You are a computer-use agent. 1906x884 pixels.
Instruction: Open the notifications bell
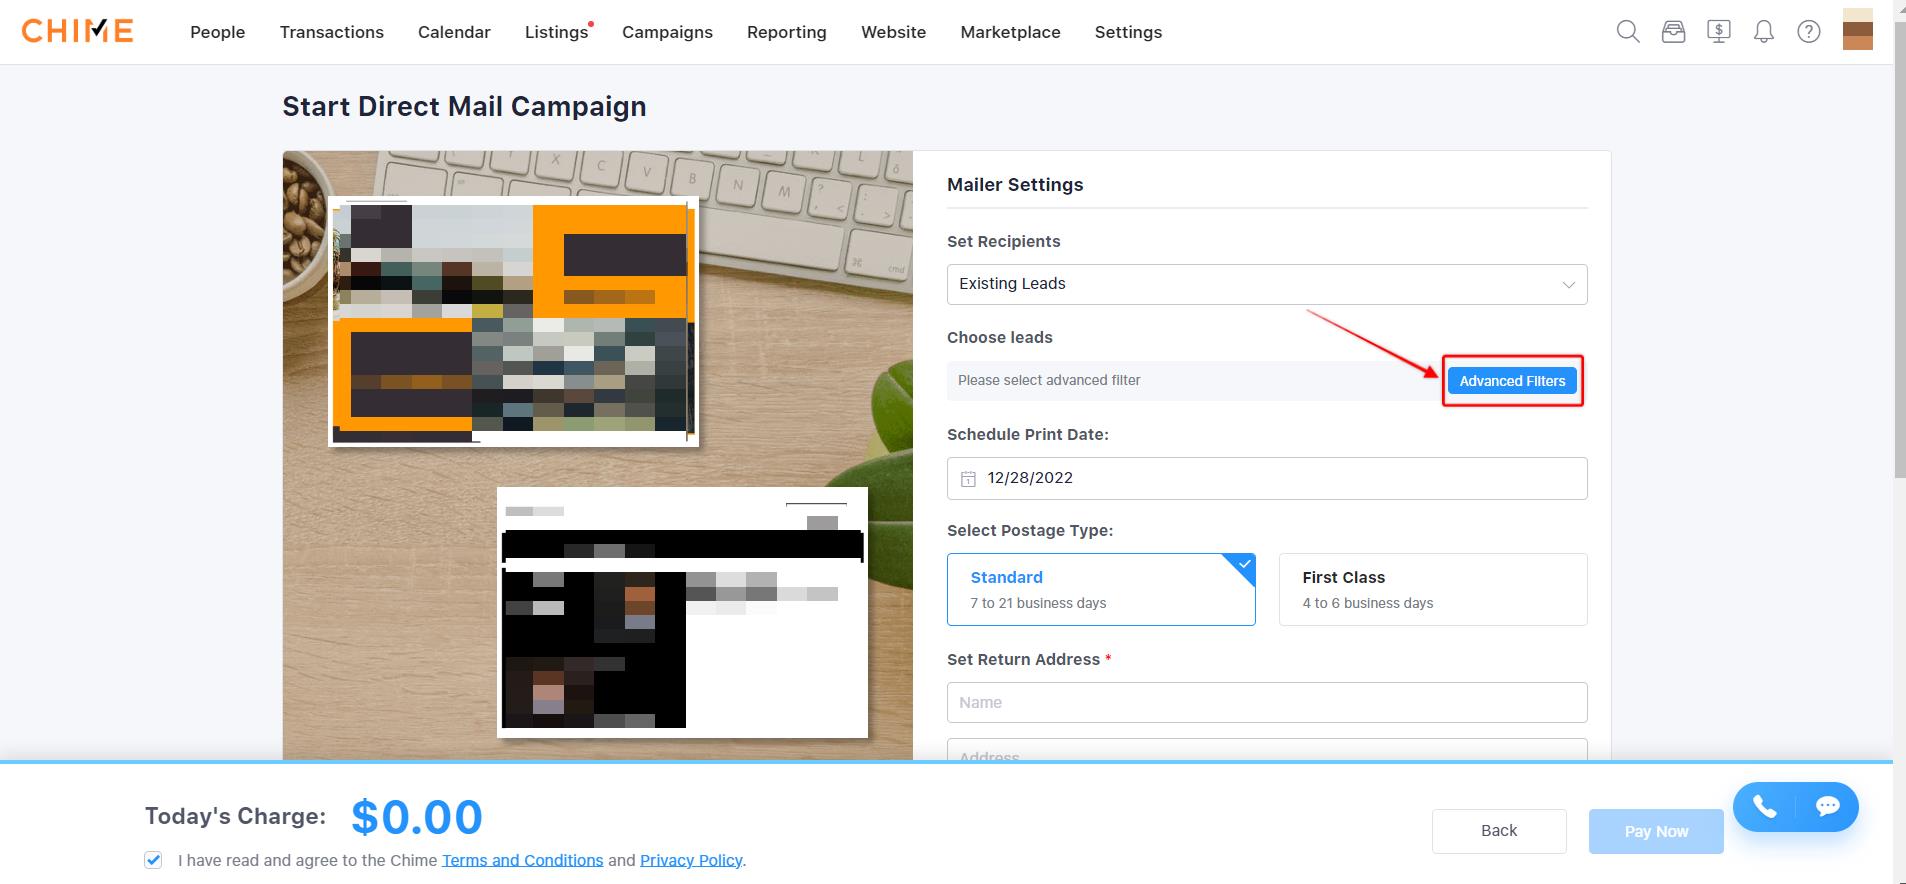coord(1764,32)
